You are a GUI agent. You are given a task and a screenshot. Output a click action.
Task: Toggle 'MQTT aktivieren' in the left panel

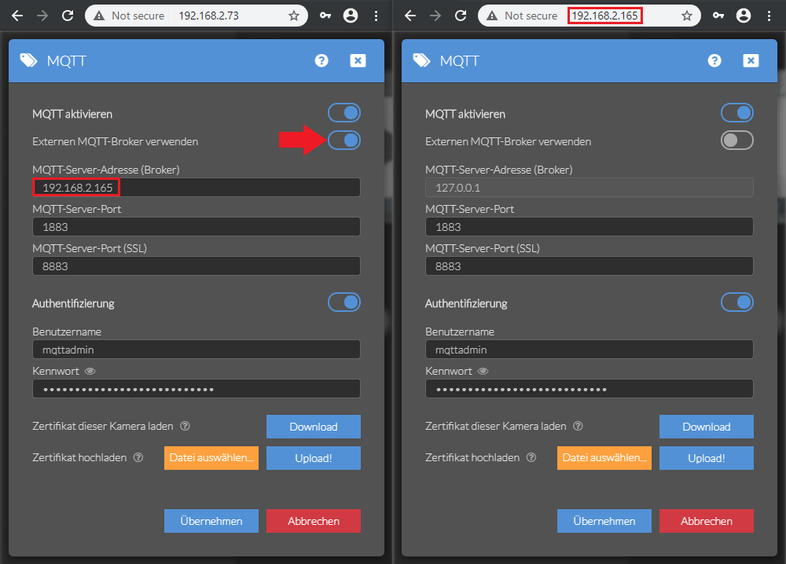tap(344, 113)
